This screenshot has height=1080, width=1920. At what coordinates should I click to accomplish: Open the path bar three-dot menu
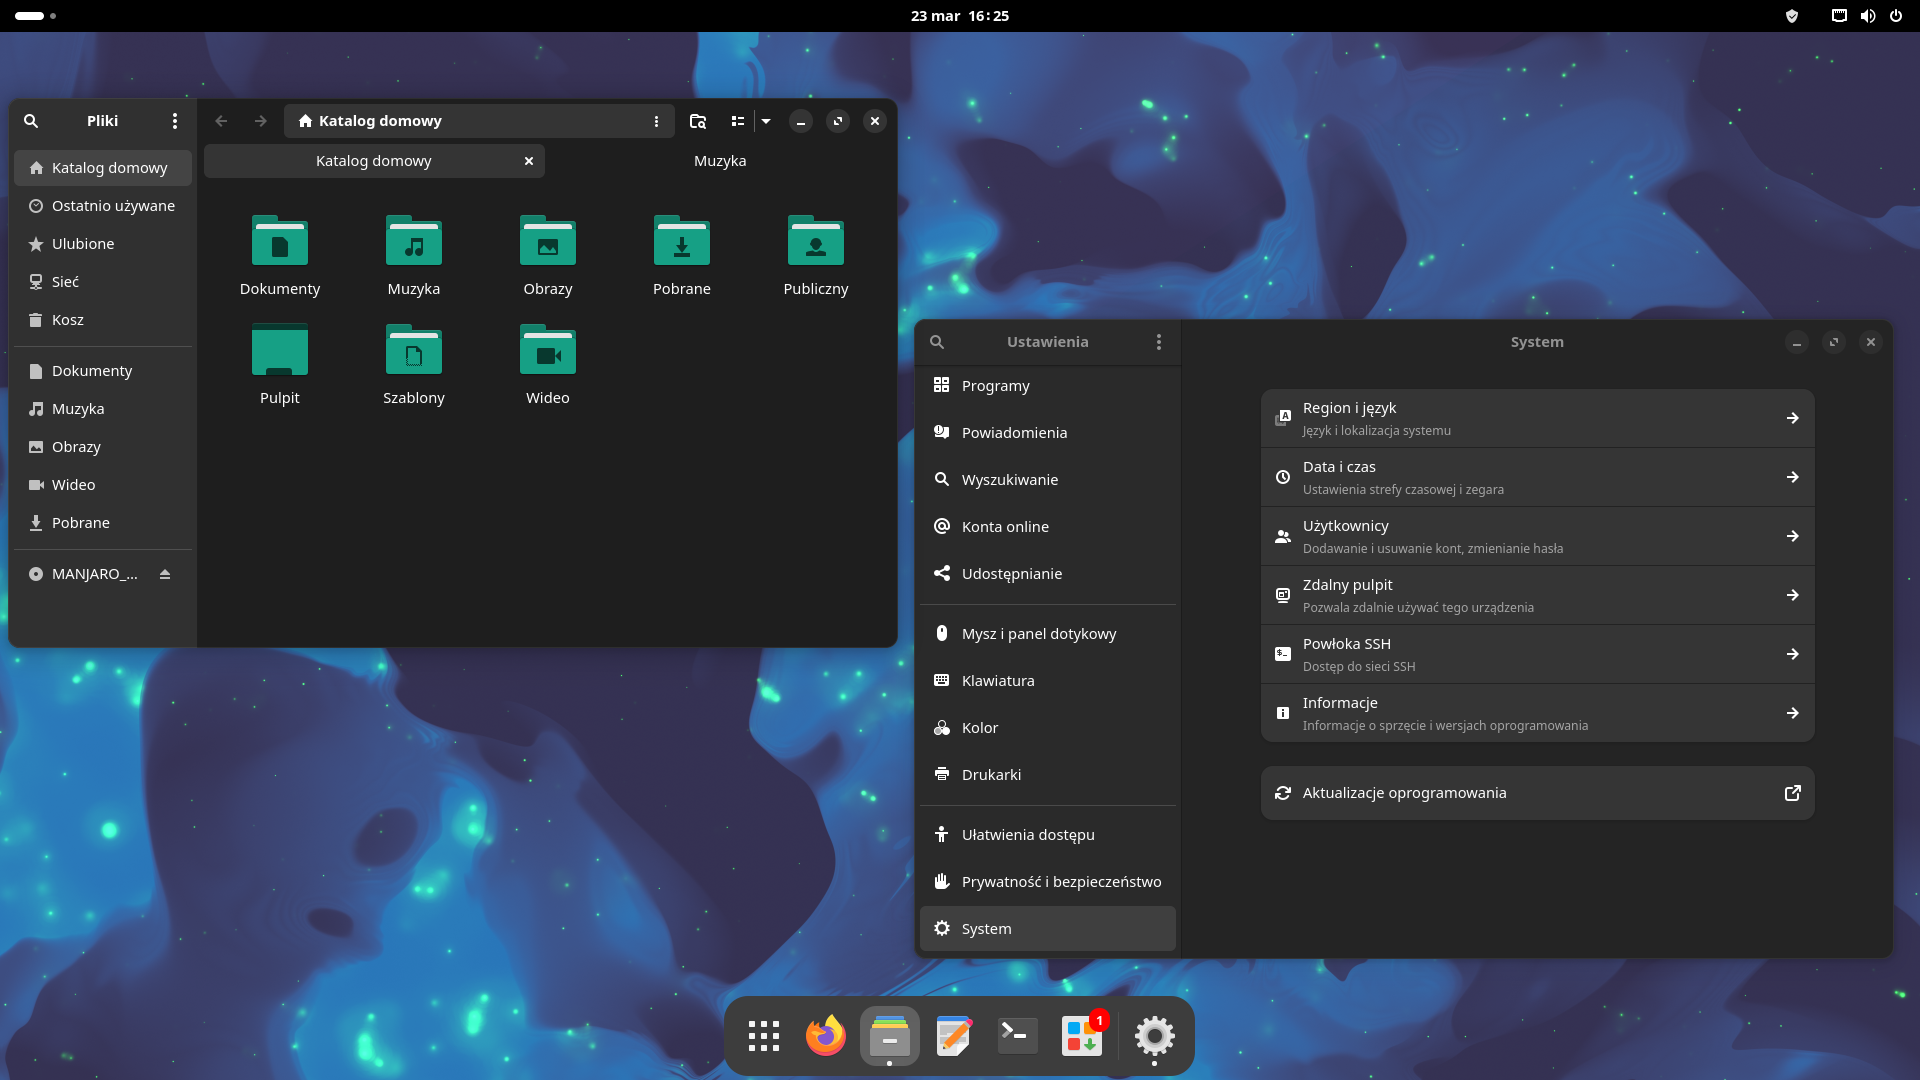656,121
